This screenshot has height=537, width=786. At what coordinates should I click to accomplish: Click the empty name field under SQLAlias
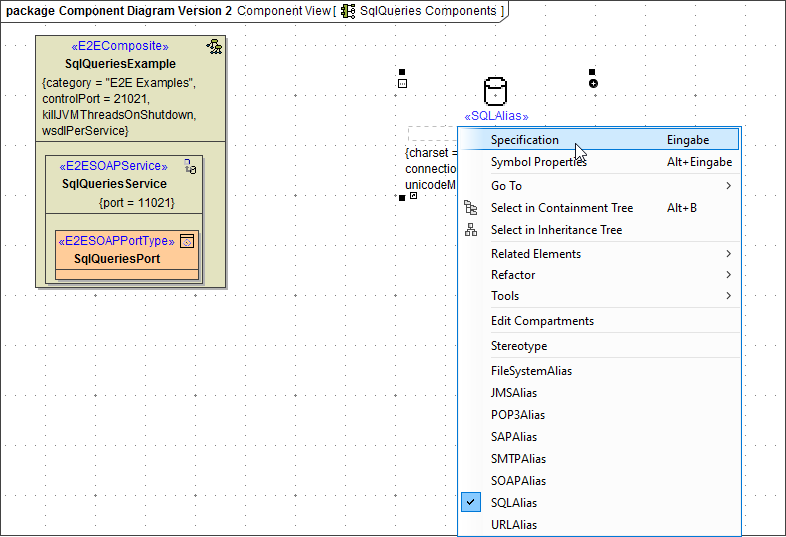point(432,134)
